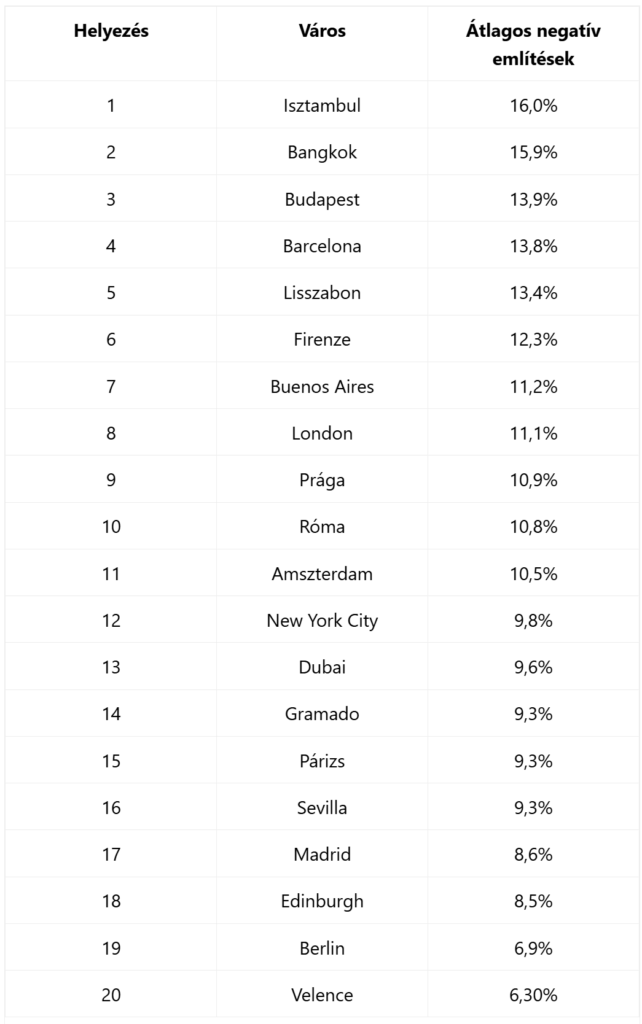
Task: Click the Lisszabon city cell
Action: [322, 293]
